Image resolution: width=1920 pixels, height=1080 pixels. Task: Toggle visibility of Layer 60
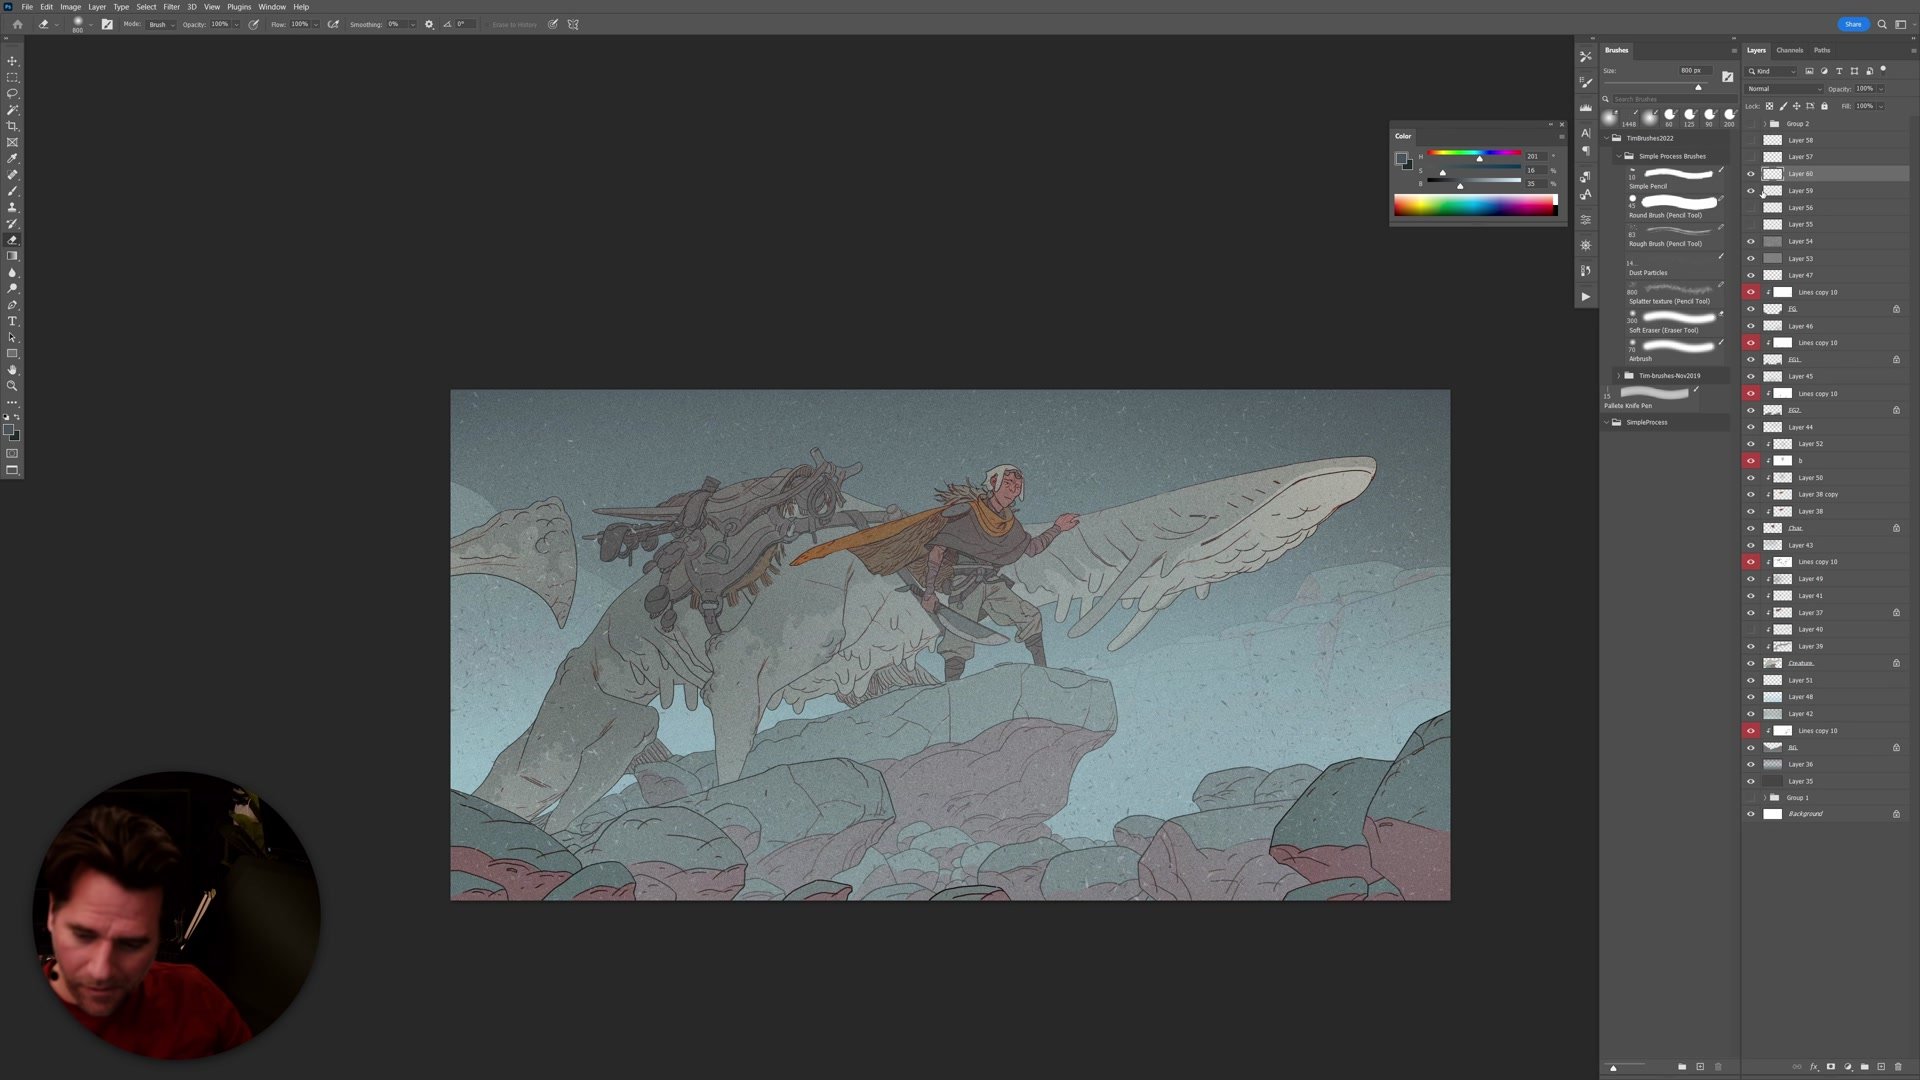(x=1749, y=173)
